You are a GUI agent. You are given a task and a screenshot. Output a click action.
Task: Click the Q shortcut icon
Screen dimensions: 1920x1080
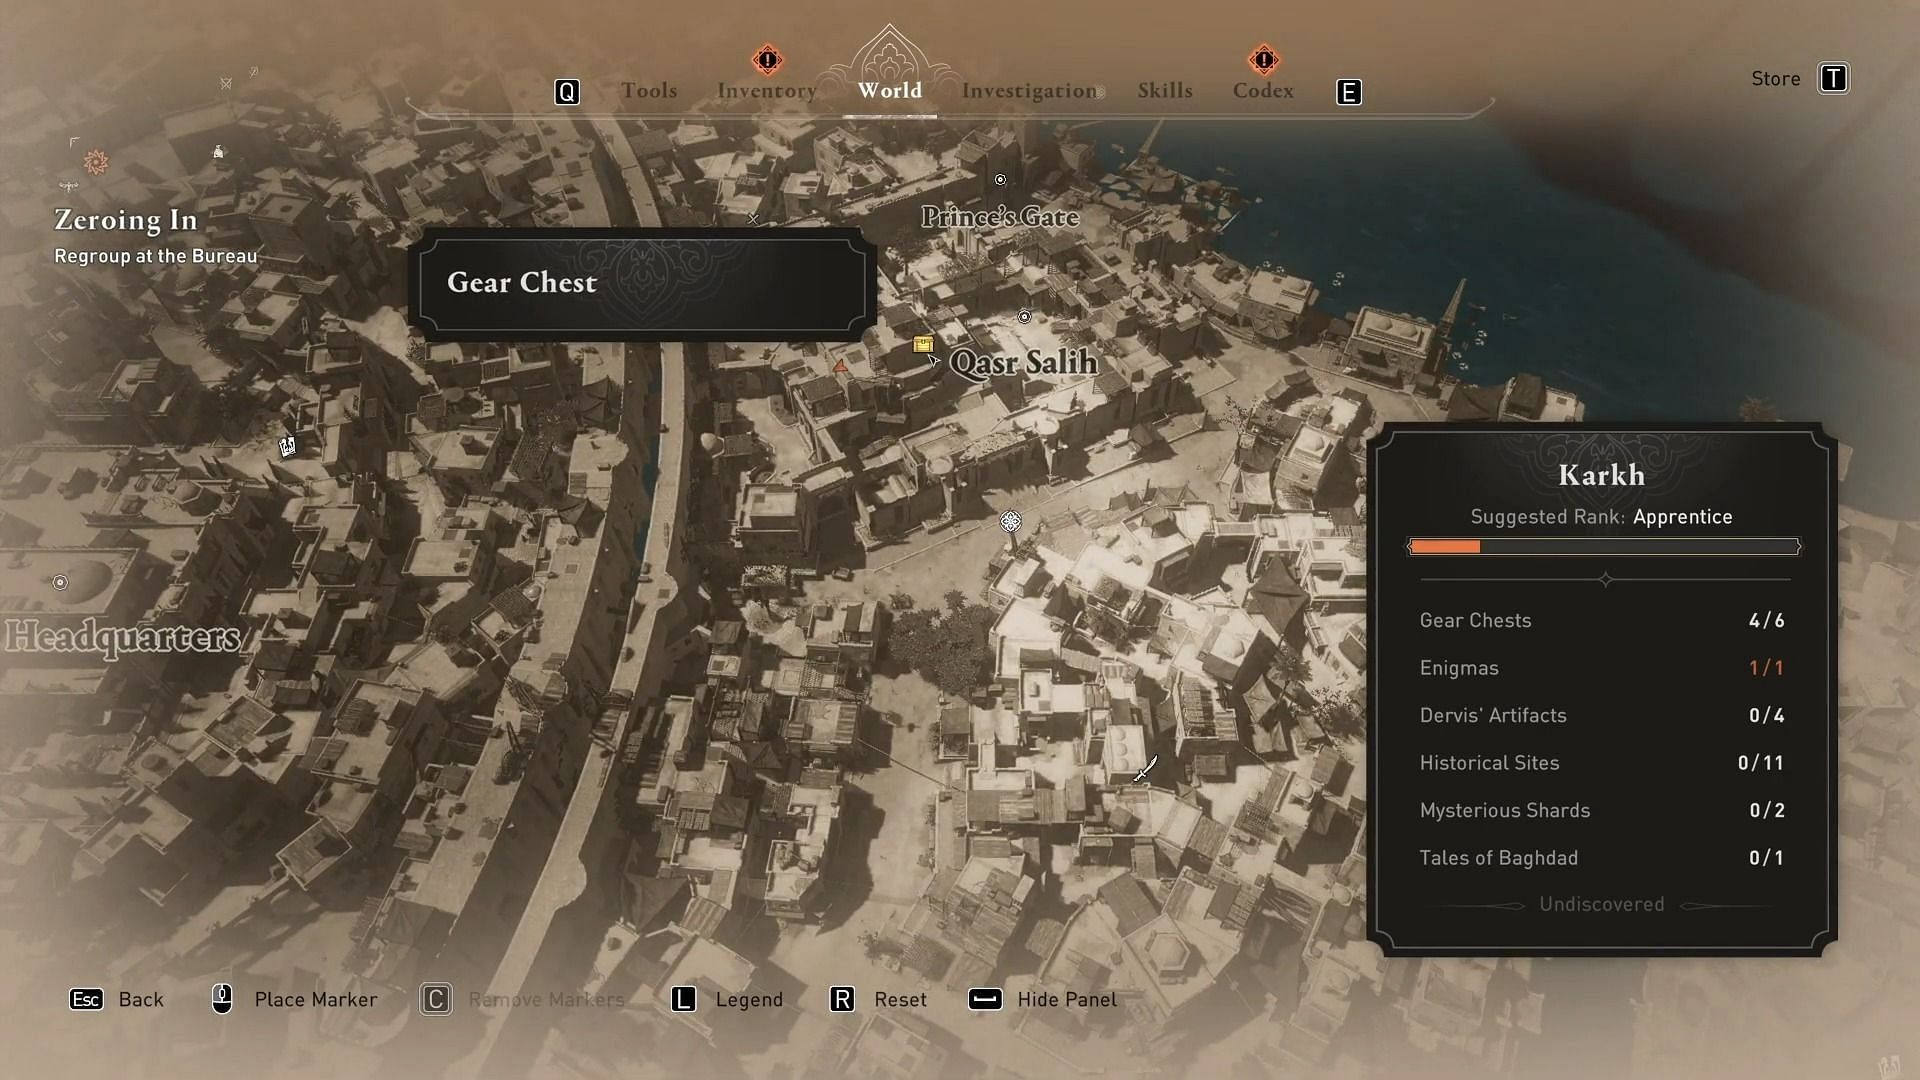tap(567, 91)
